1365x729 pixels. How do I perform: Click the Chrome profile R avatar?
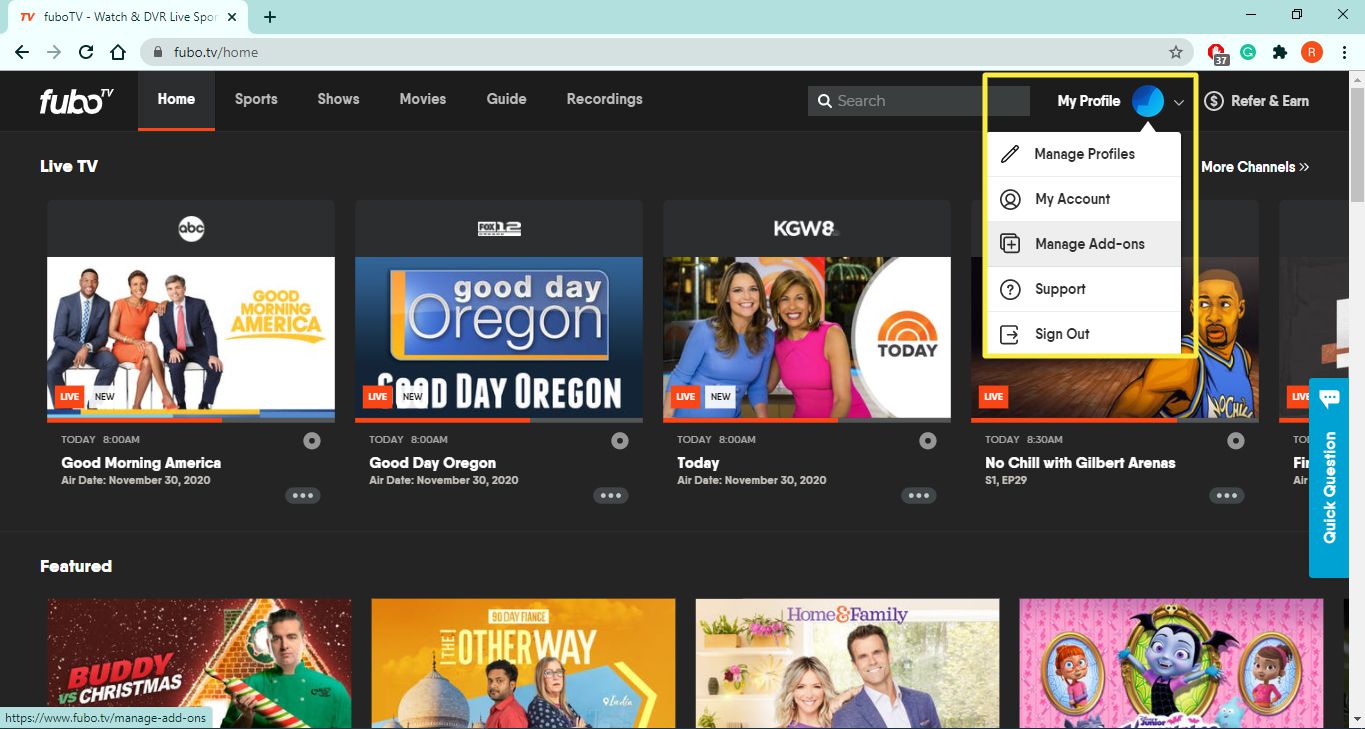(x=1312, y=52)
